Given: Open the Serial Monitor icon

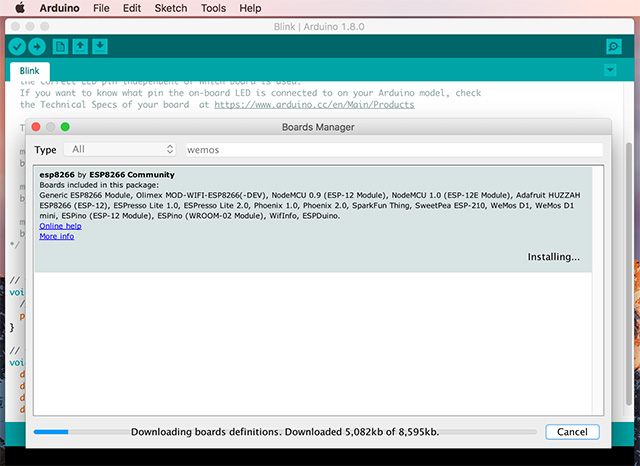Looking at the screenshot, I should [x=613, y=46].
